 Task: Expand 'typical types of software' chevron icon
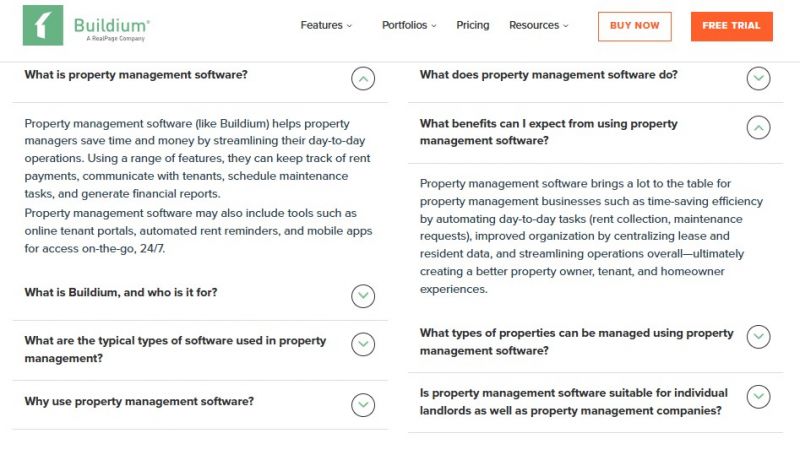tap(363, 344)
